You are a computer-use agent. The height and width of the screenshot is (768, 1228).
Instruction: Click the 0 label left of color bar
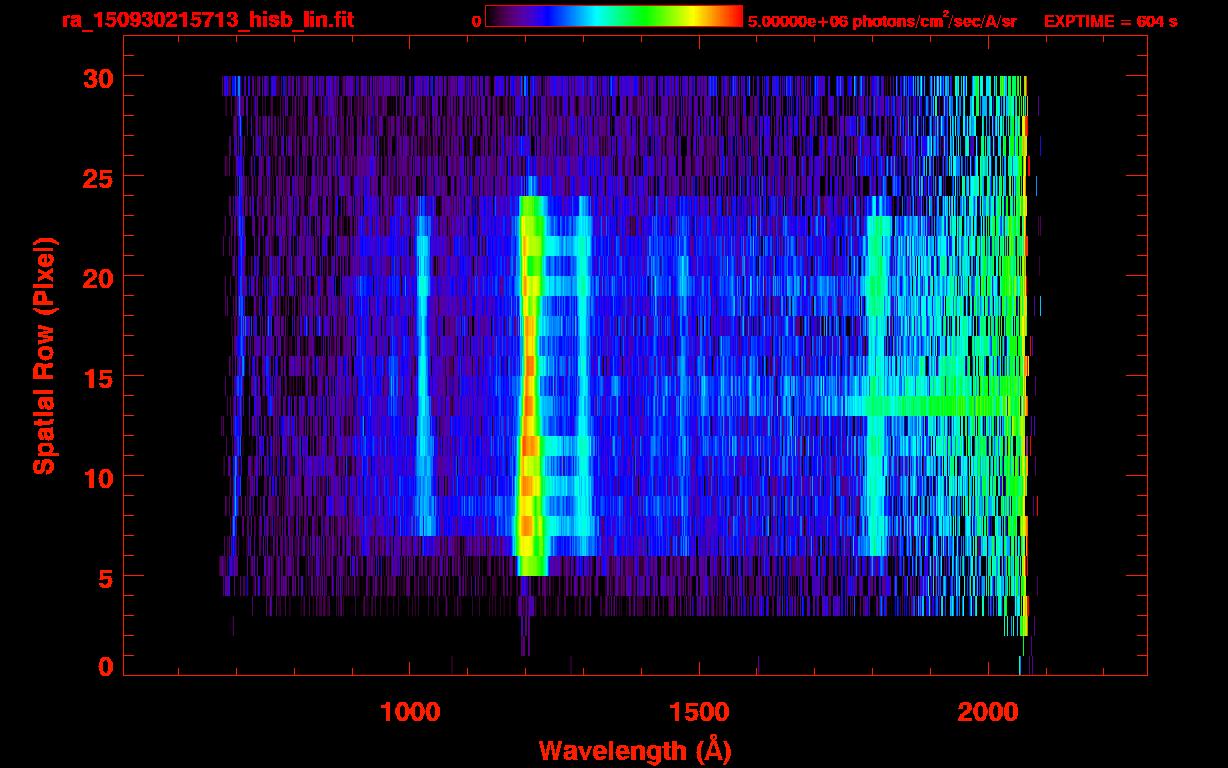(477, 21)
